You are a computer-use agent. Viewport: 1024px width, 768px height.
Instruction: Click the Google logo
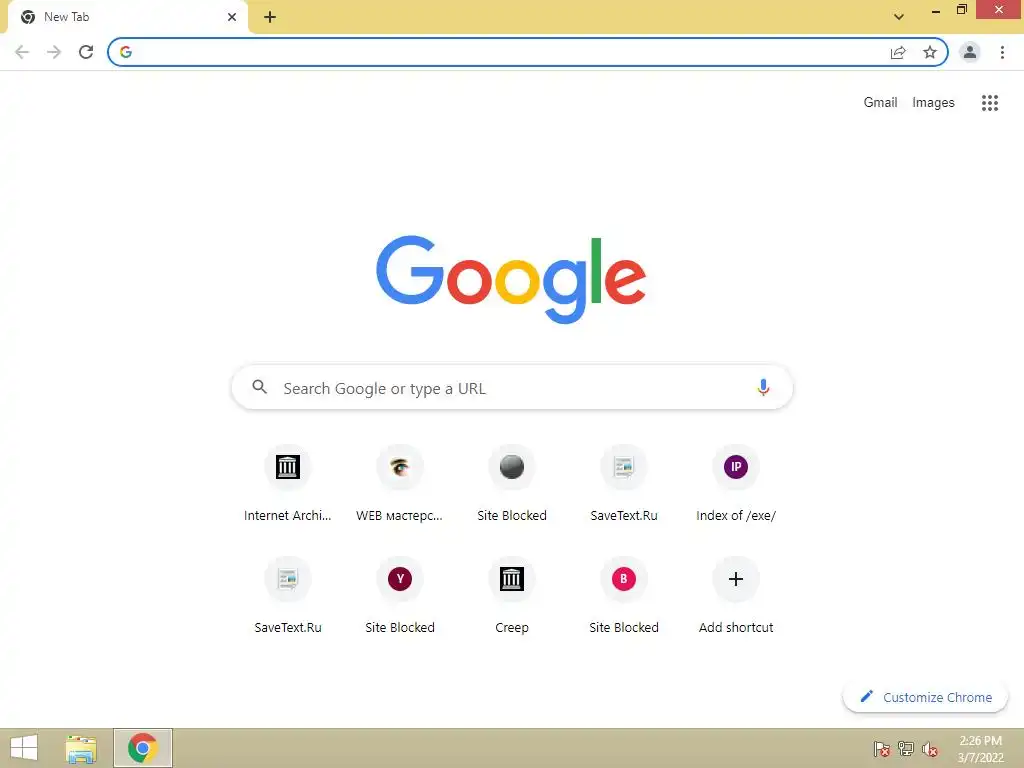511,280
